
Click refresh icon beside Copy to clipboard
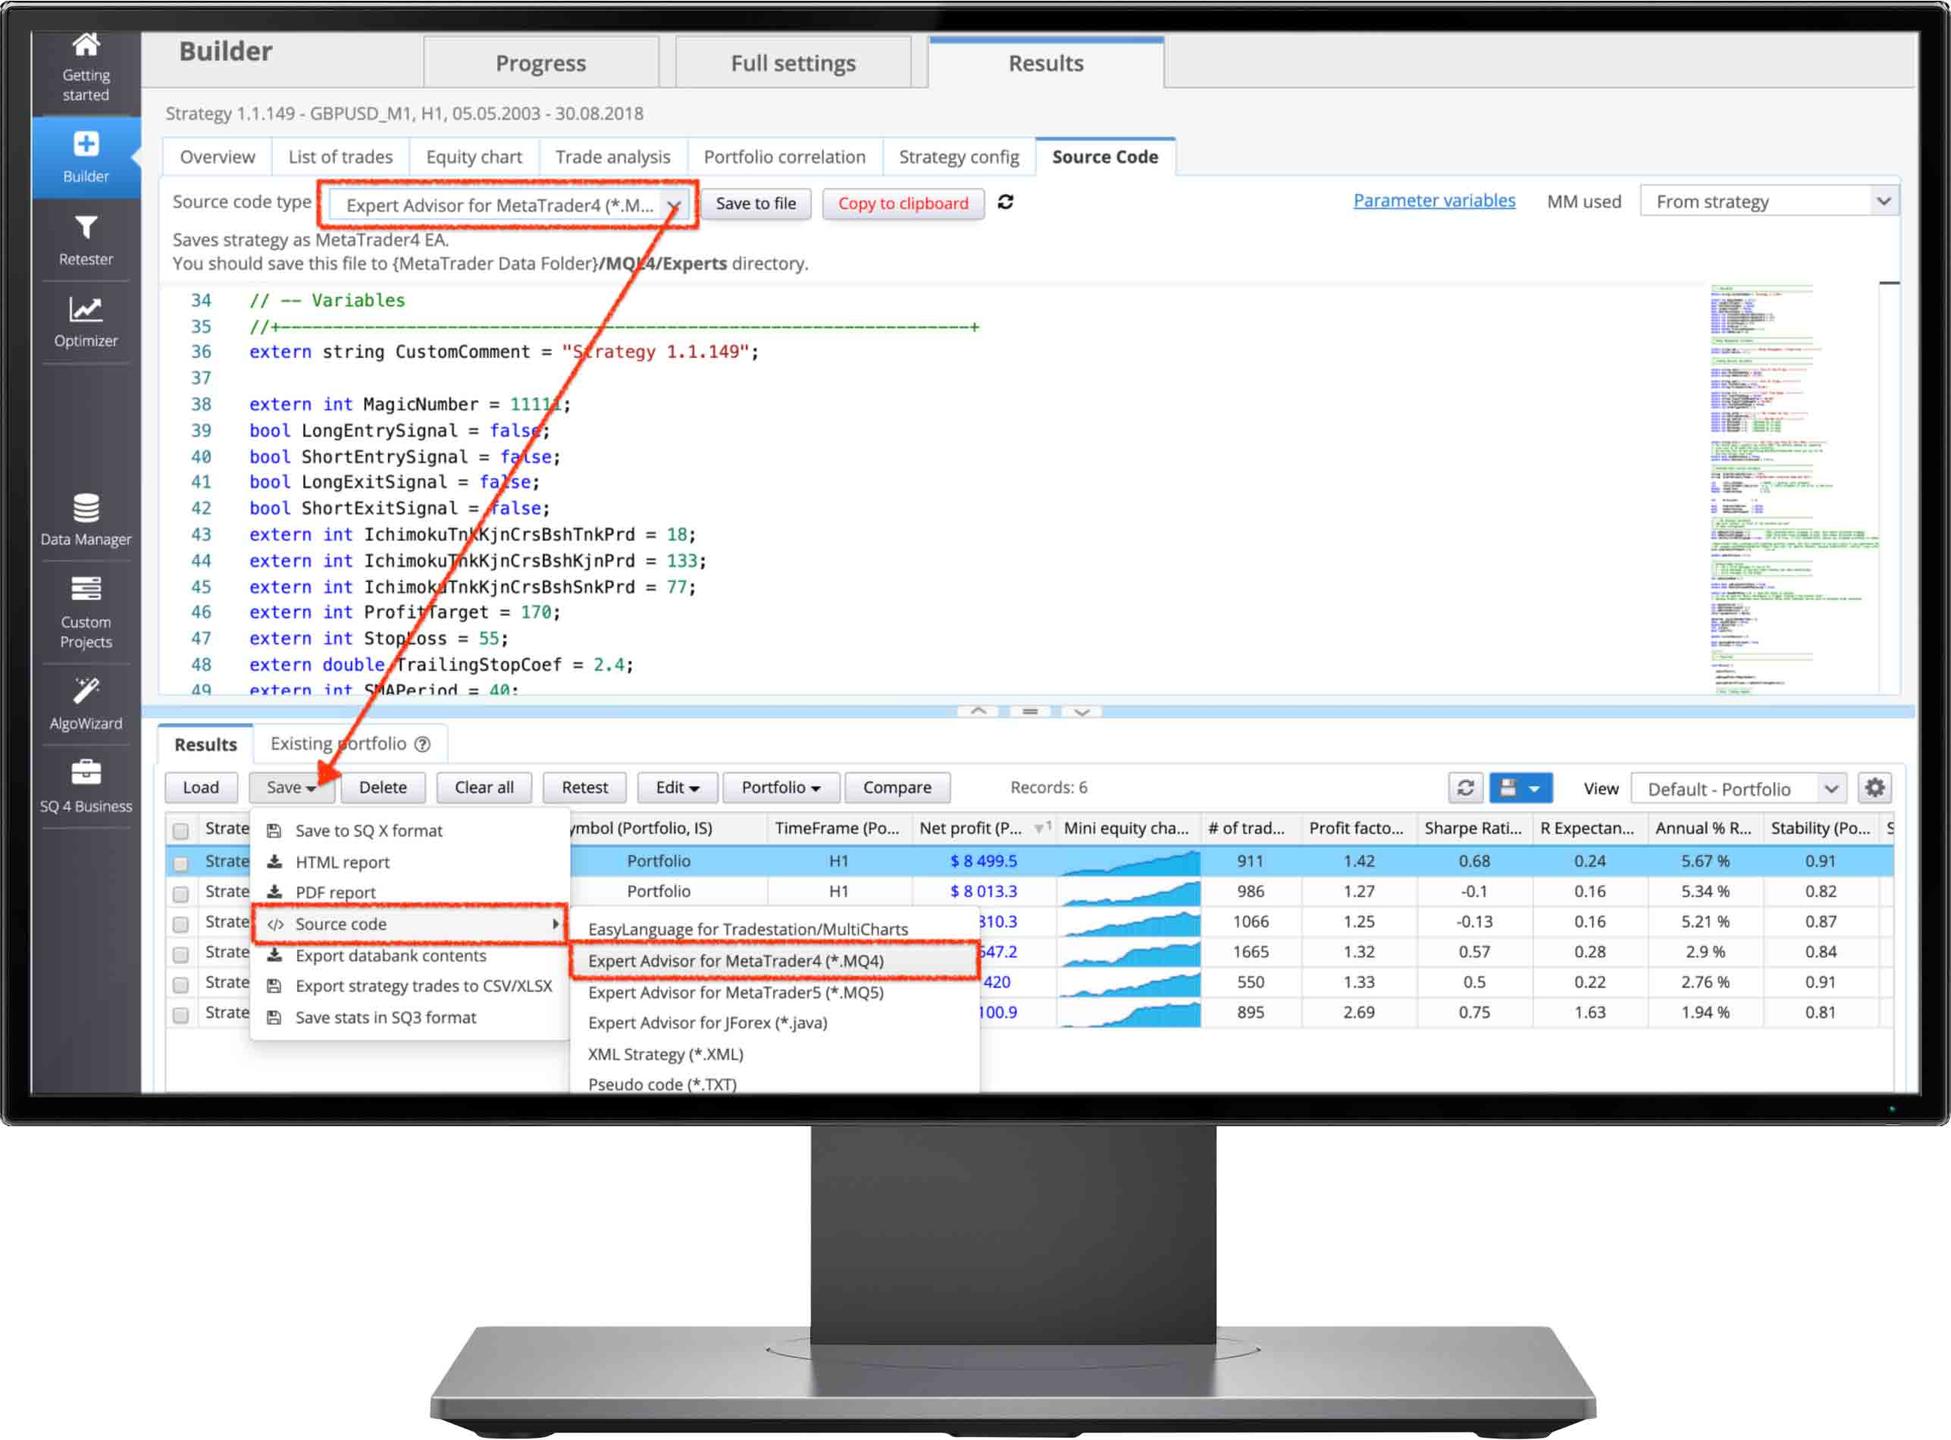(x=1006, y=202)
